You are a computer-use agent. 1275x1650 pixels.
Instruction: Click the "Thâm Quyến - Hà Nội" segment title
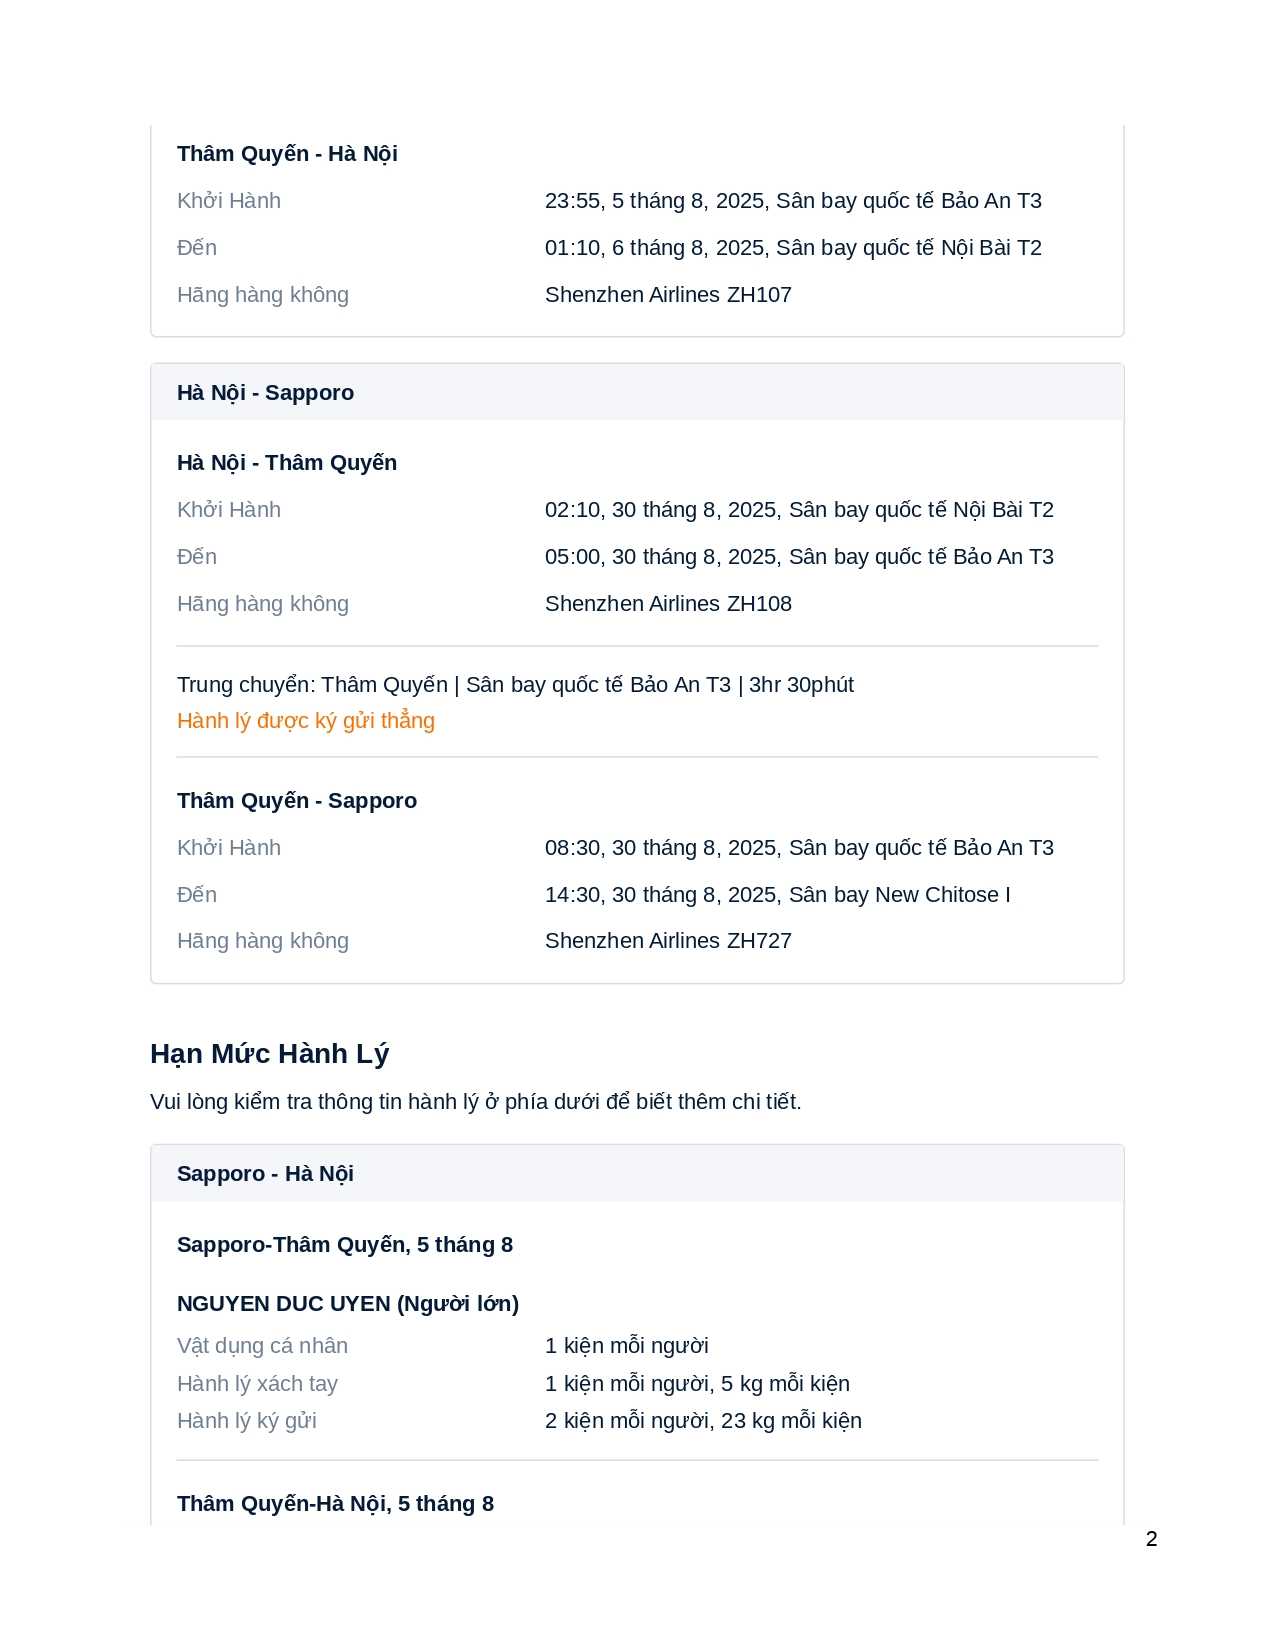[287, 154]
